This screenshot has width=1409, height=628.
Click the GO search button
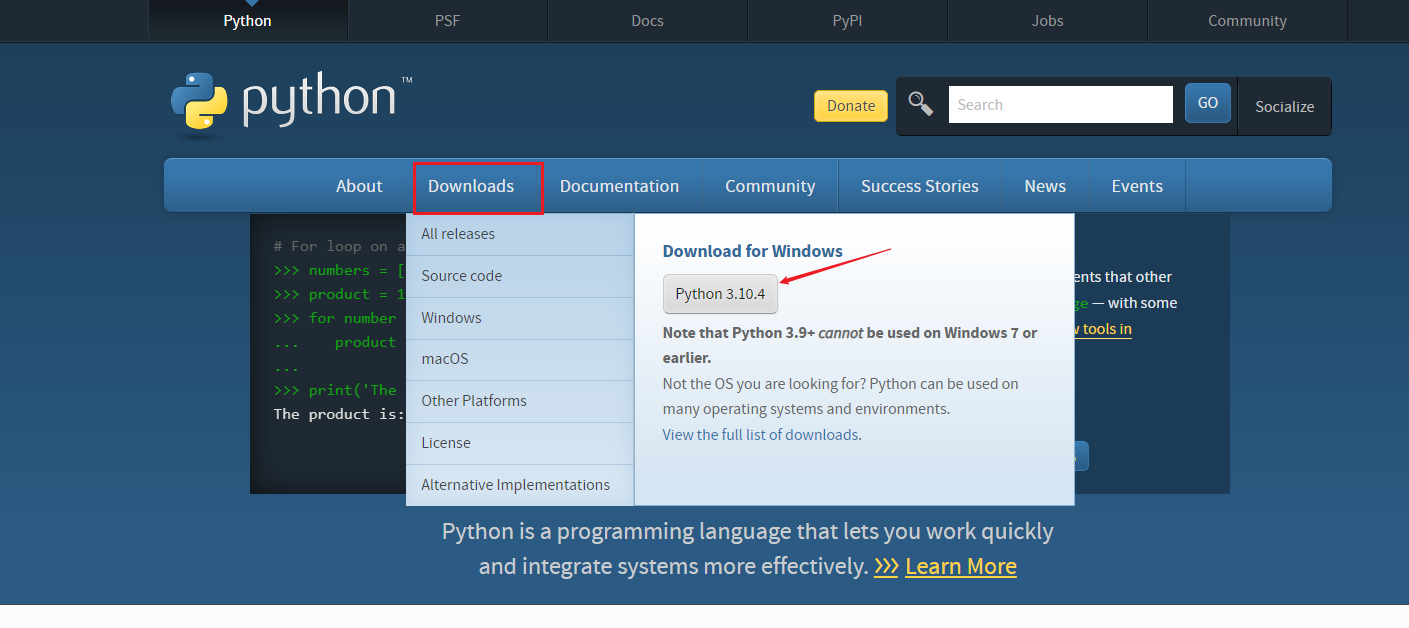(x=1208, y=103)
